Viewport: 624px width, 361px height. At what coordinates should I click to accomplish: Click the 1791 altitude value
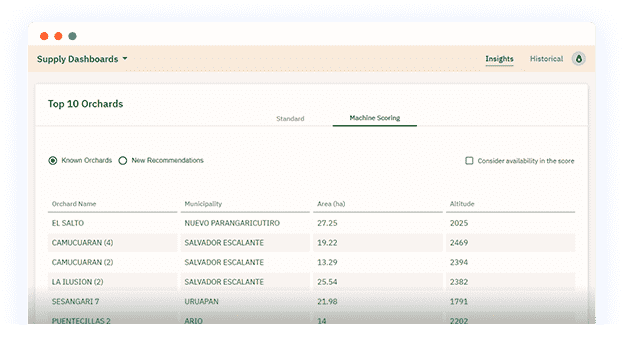click(459, 301)
